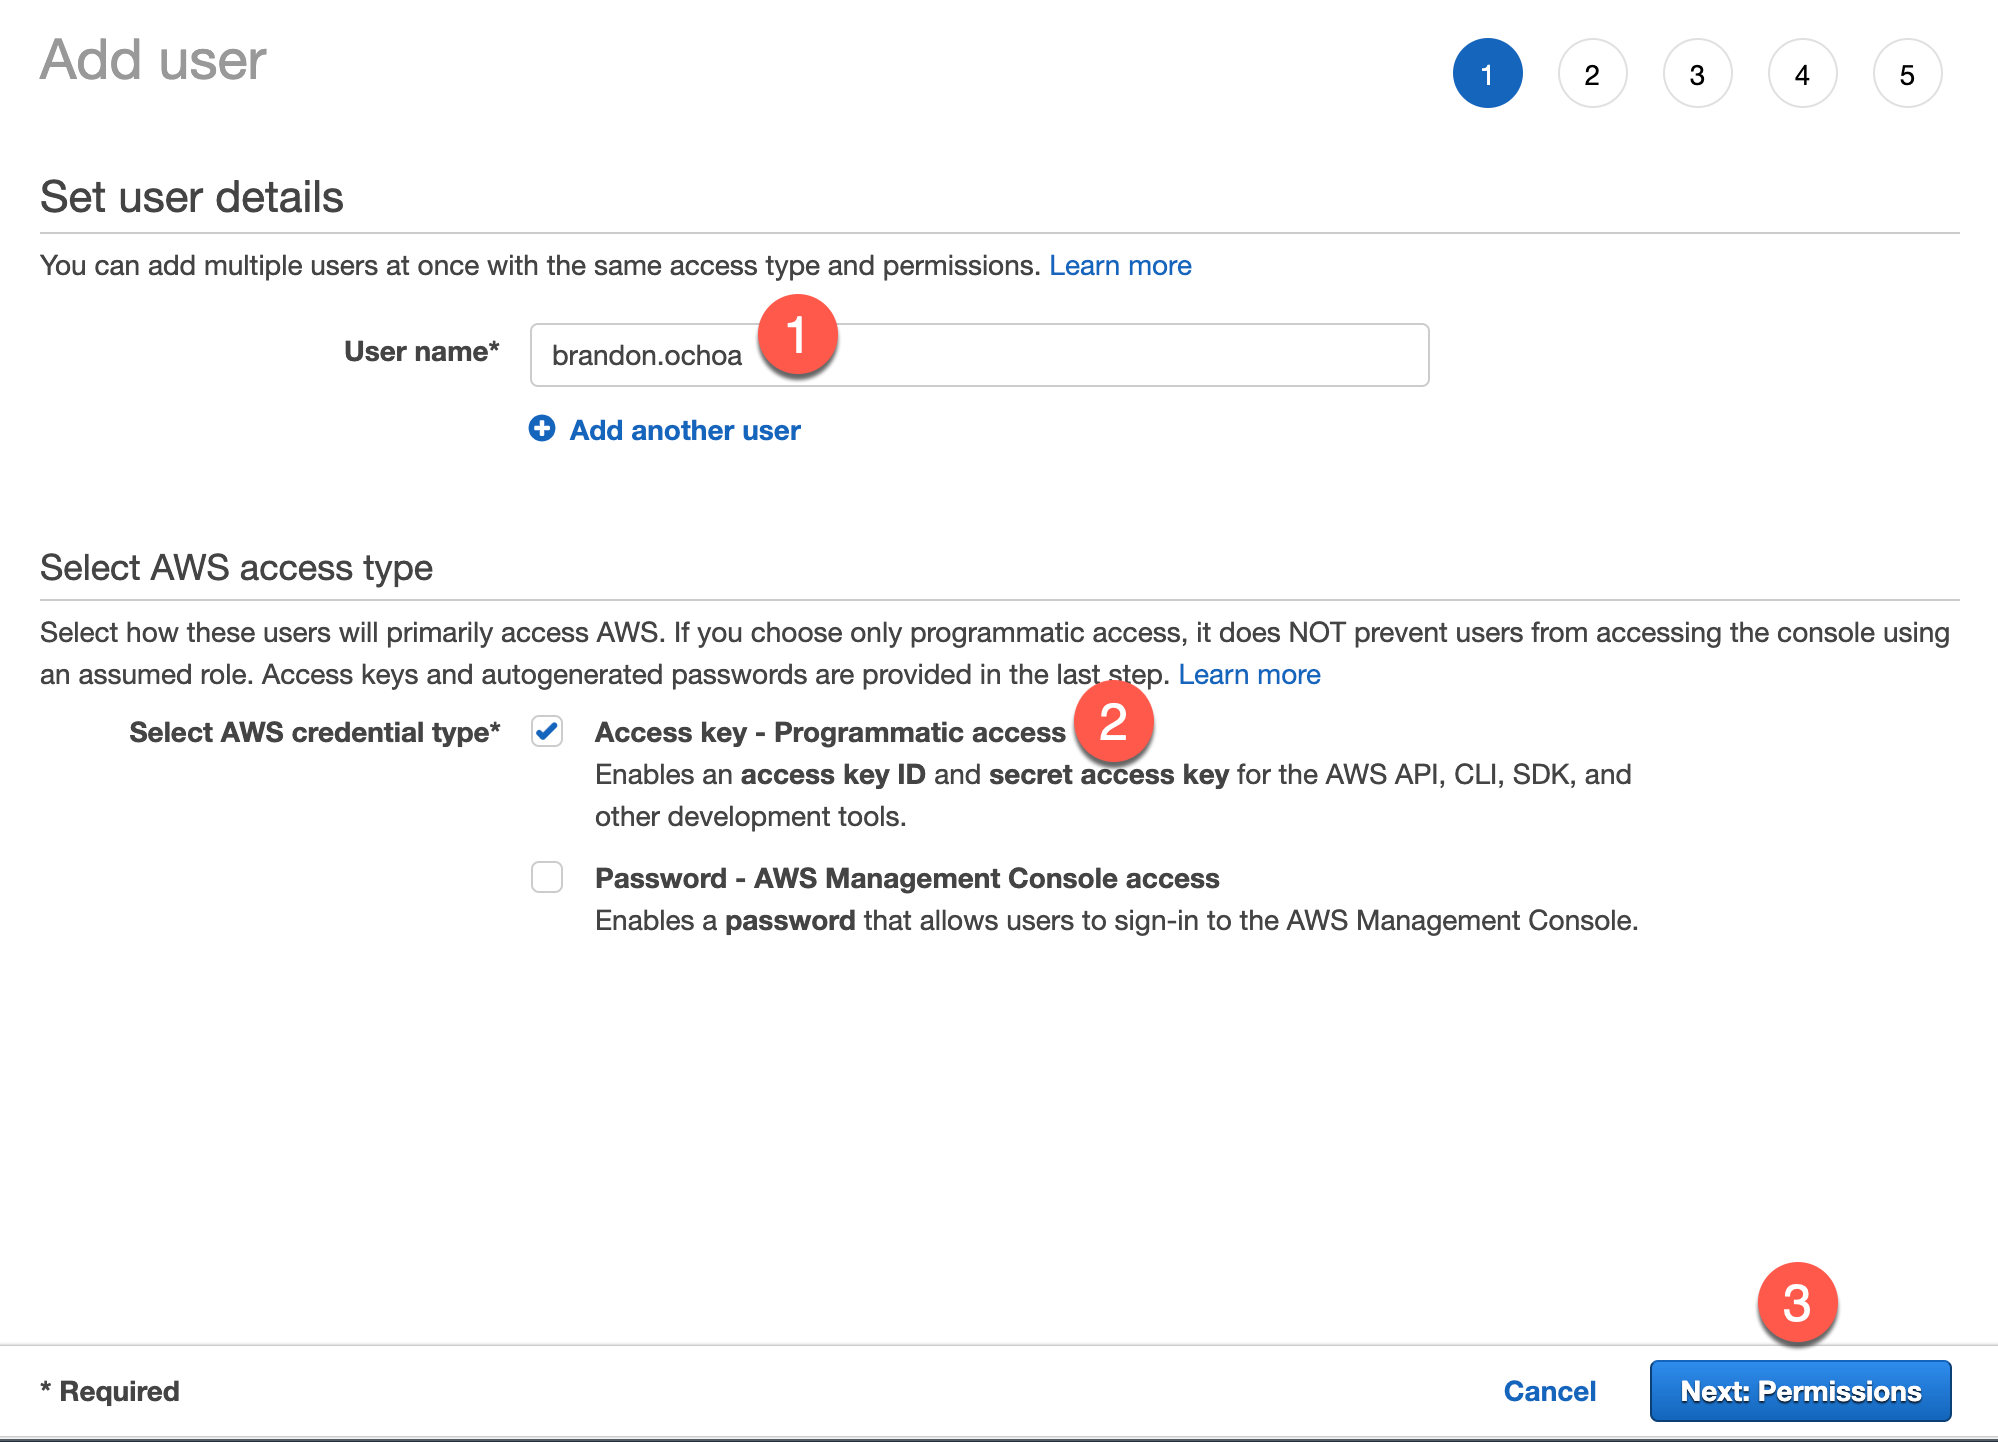Screen dimensions: 1998x1442
Task: Click the Required footnote label
Action: (x=110, y=1390)
